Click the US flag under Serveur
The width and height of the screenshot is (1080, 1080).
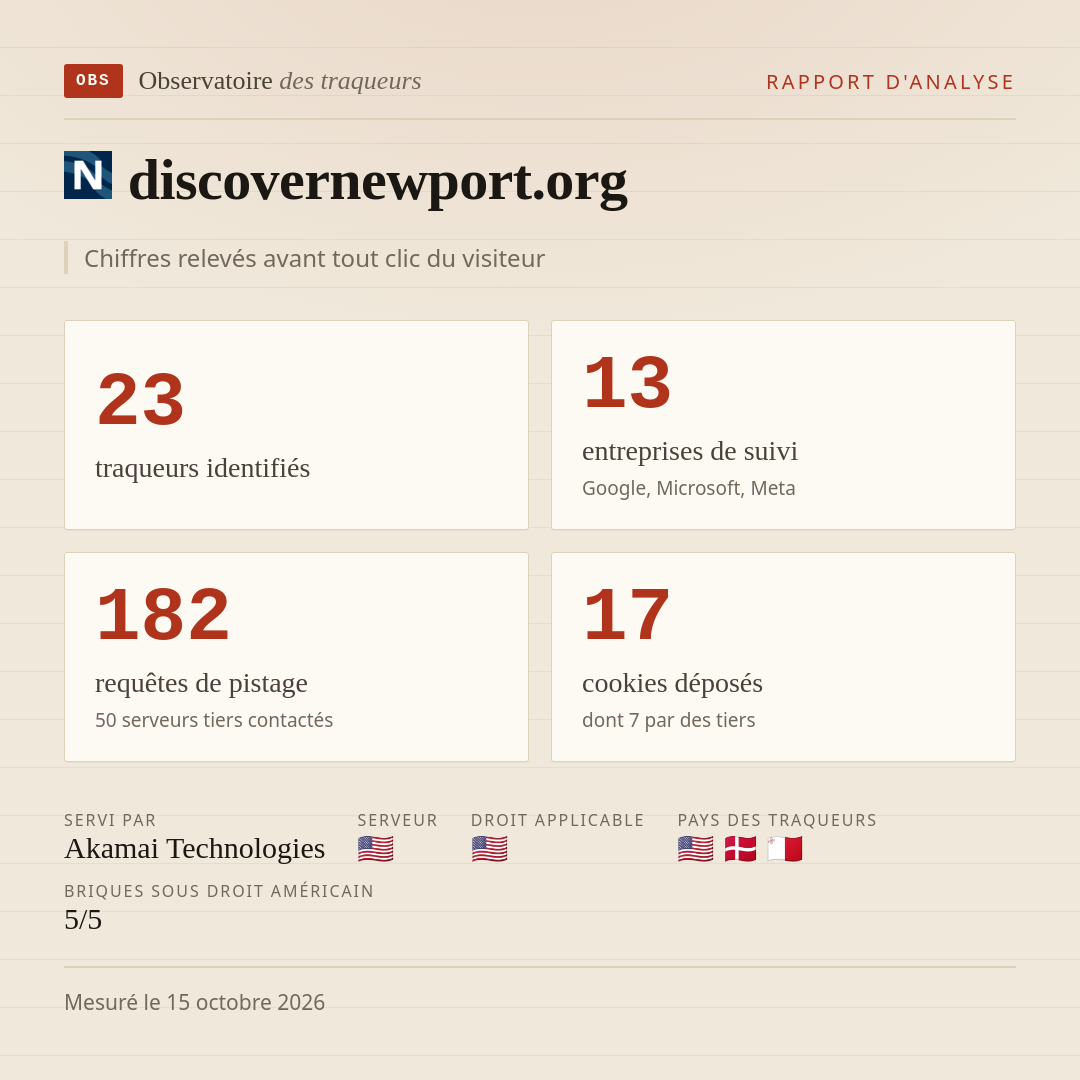376,849
